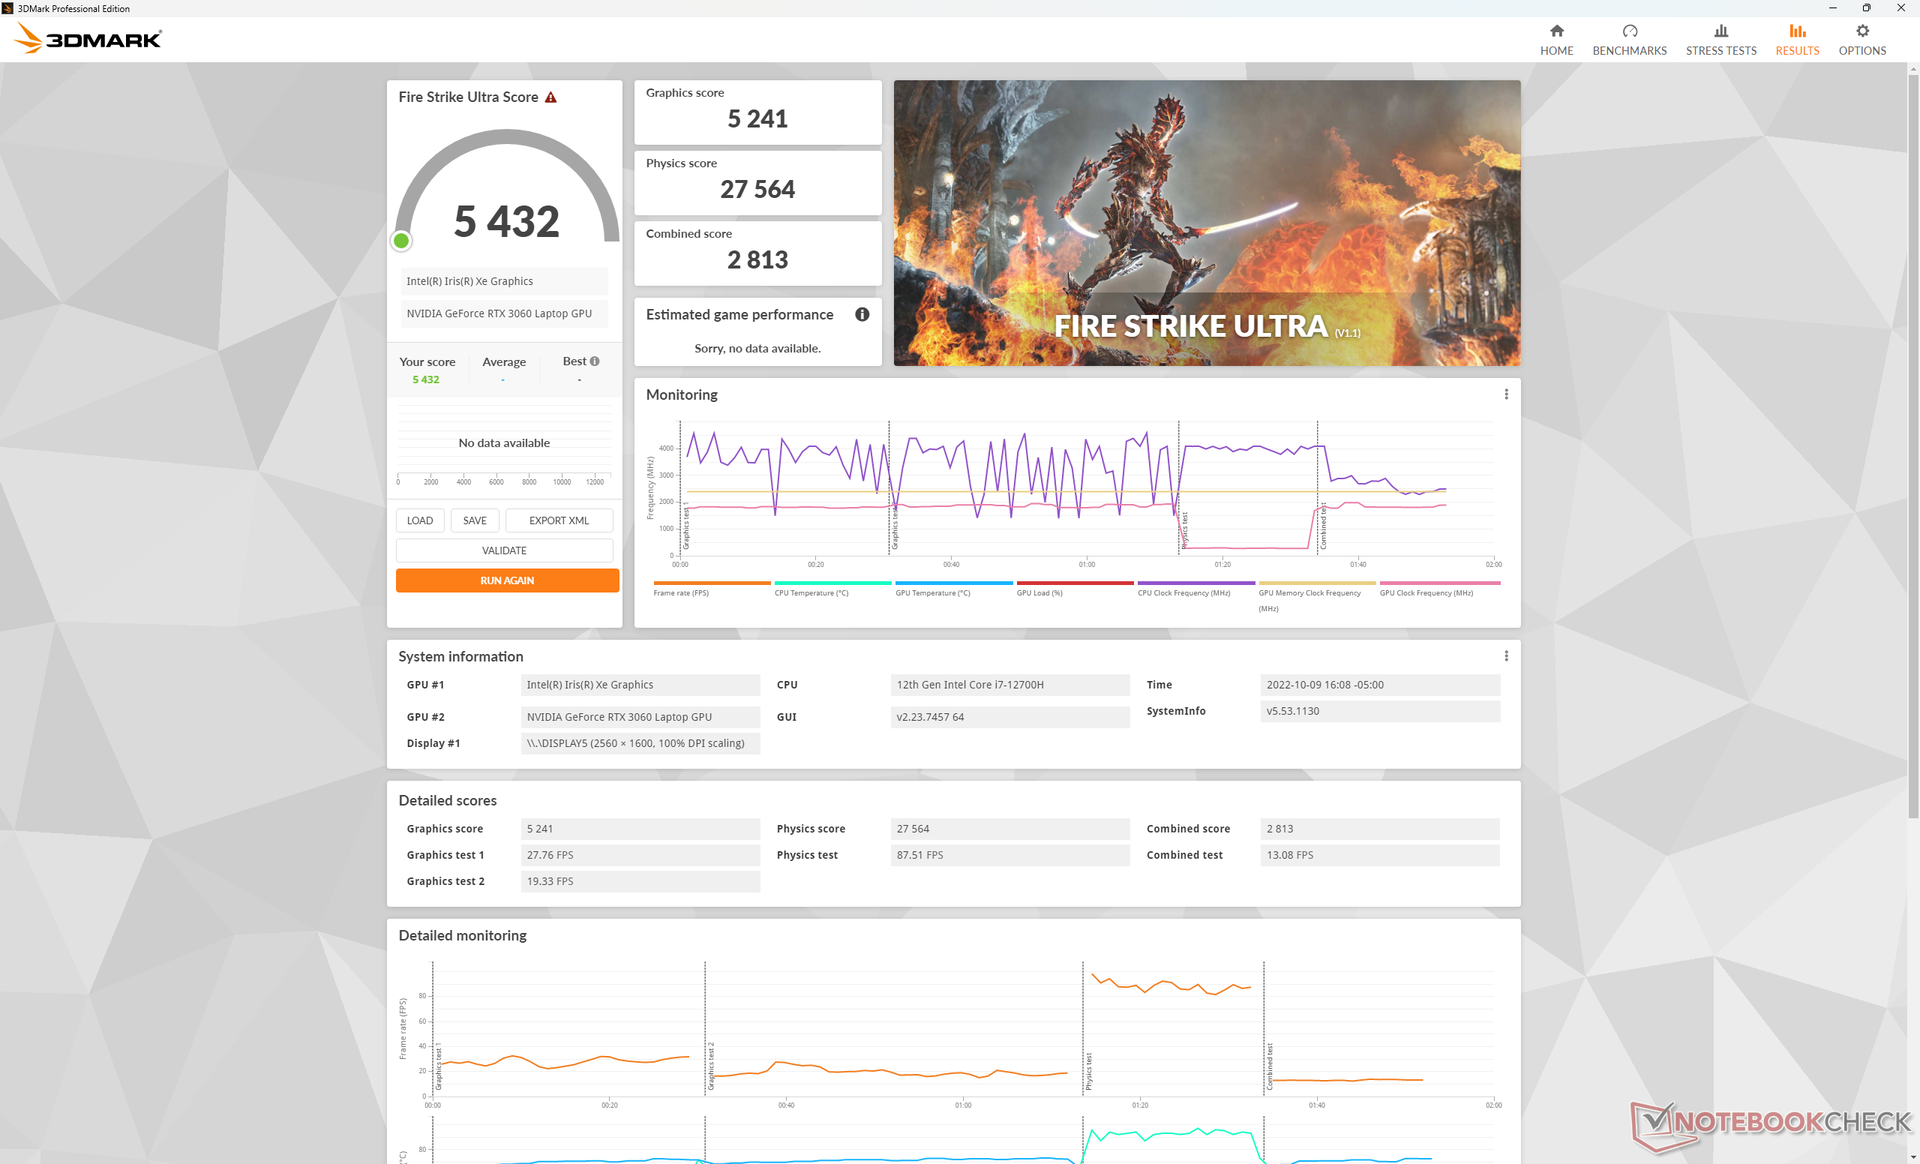Click CPU Clock Frequency purple legend swatch
1920x1164 pixels.
click(1195, 583)
